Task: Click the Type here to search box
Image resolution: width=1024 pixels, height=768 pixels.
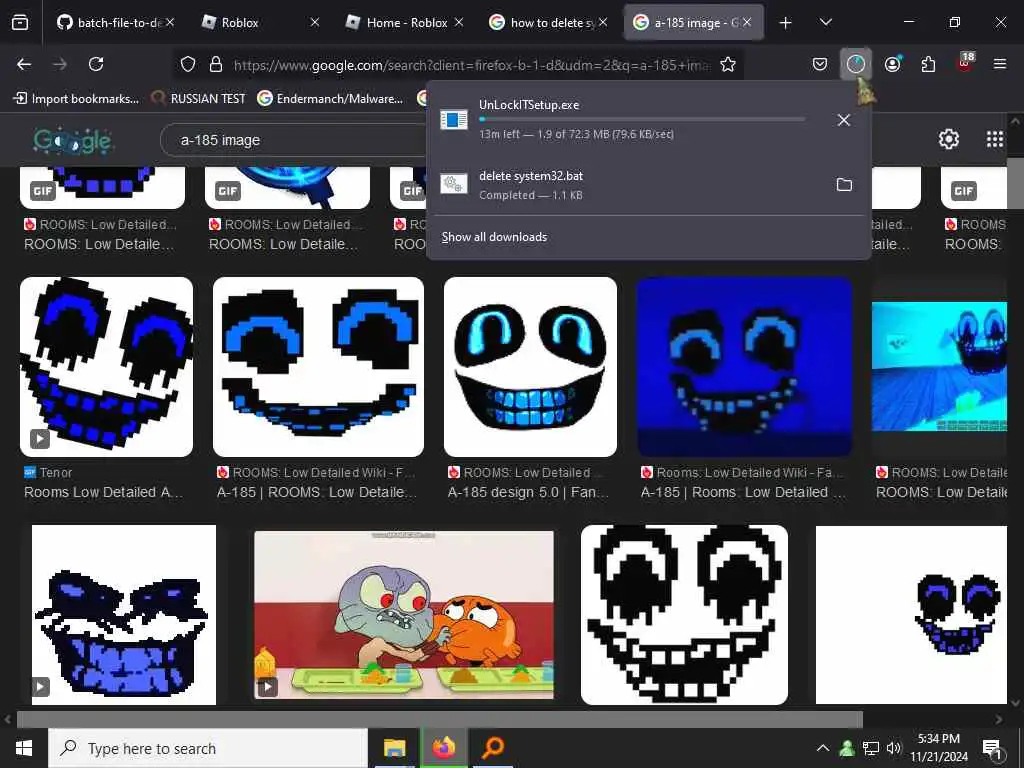Action: pyautogui.click(x=208, y=748)
